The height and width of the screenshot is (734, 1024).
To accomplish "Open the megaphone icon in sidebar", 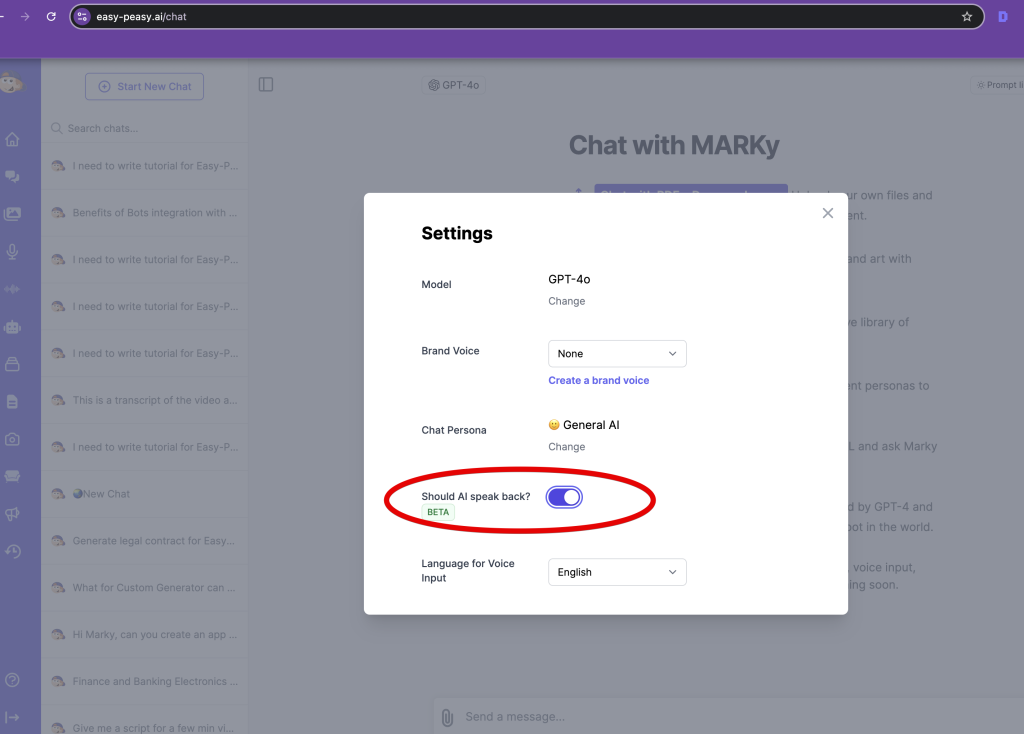I will coord(13,514).
